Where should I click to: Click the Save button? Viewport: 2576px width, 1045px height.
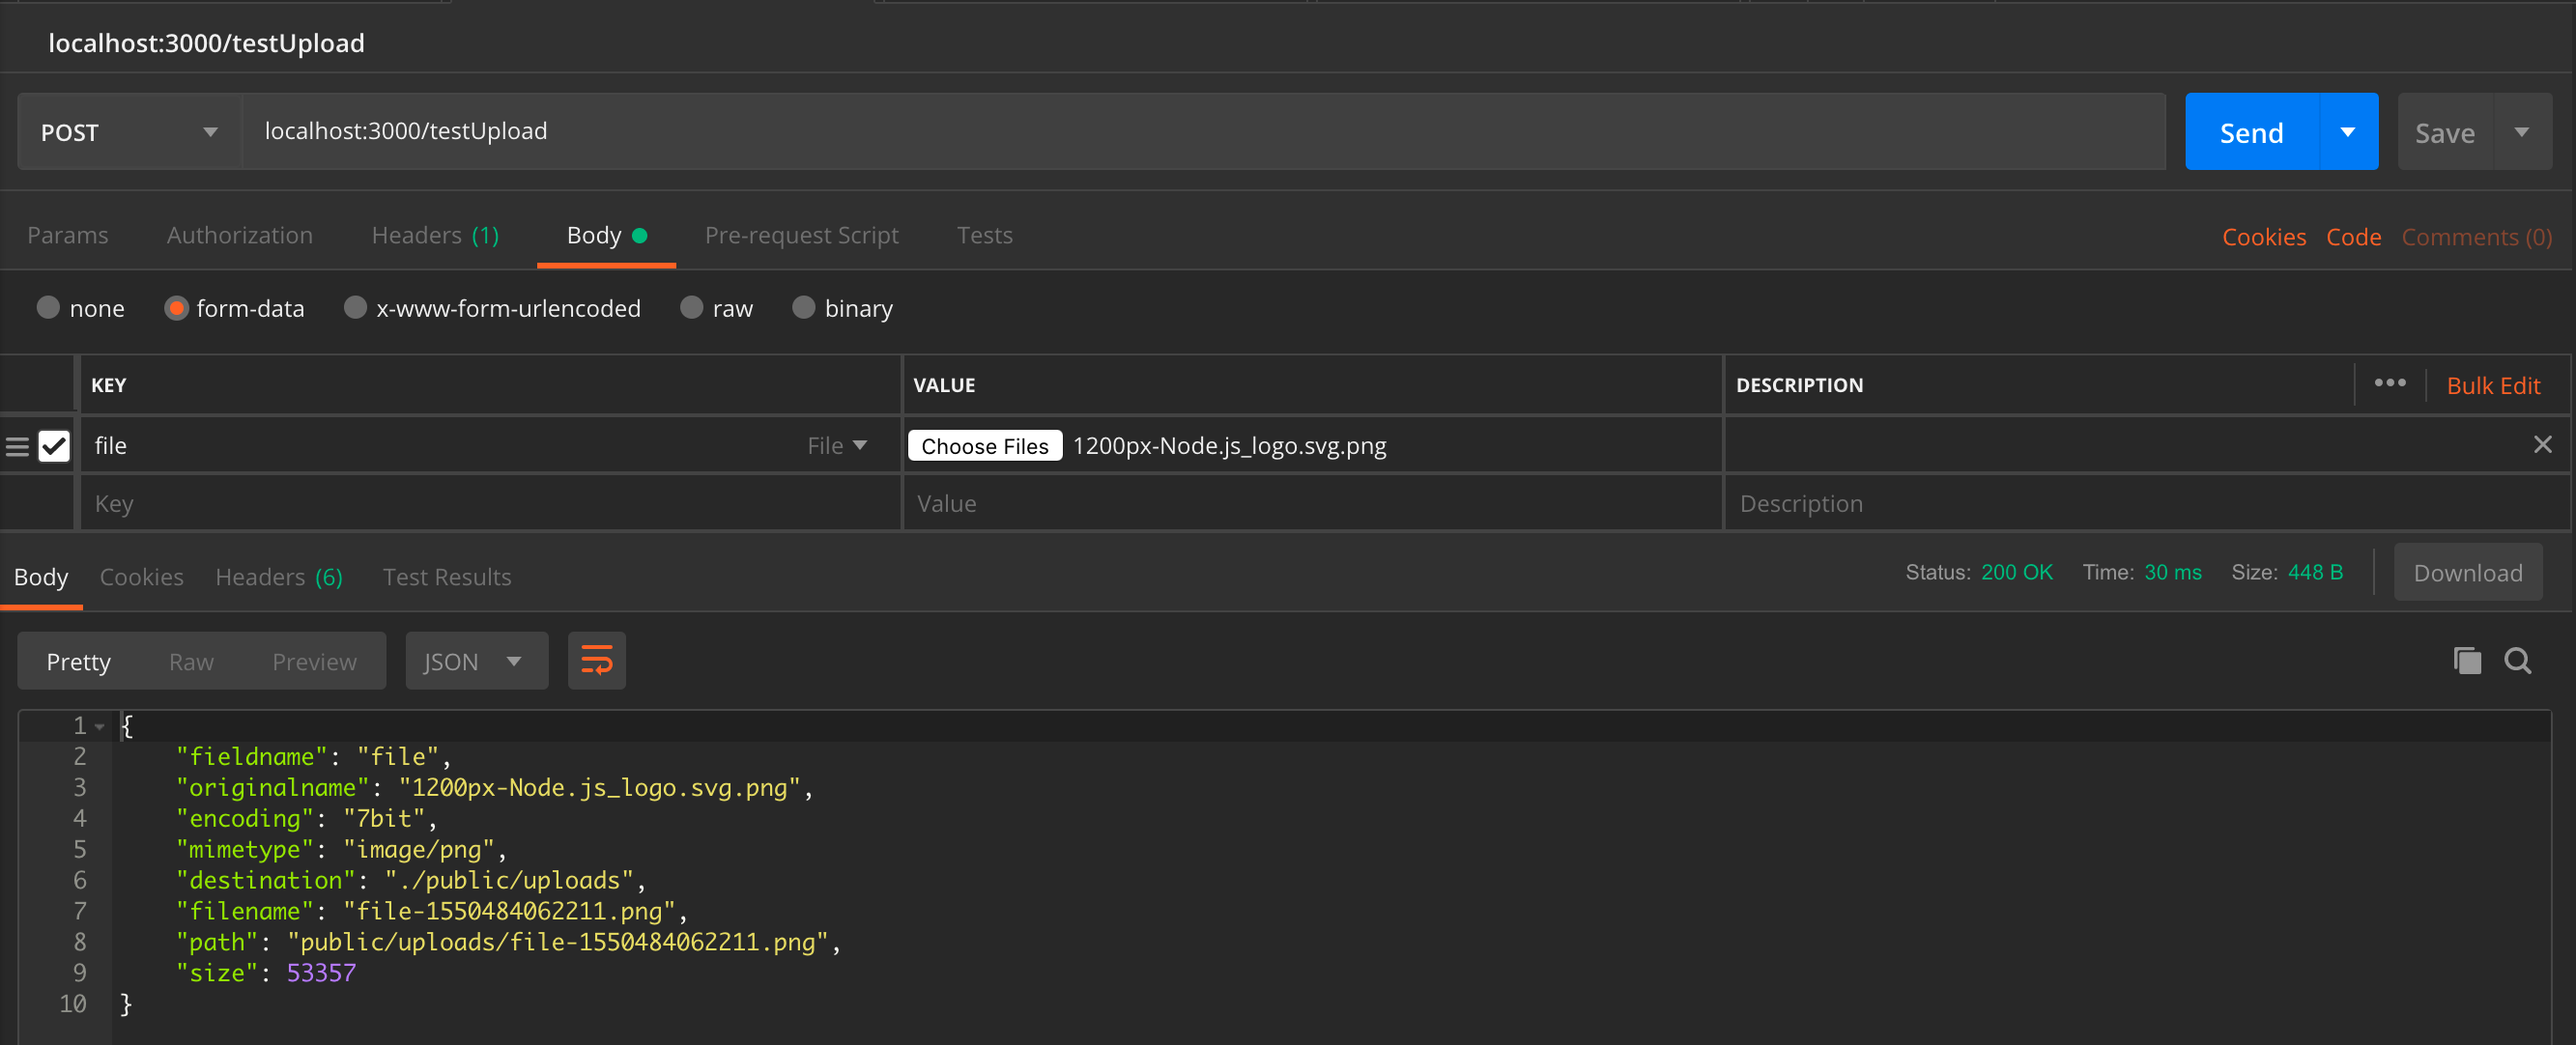[2445, 132]
